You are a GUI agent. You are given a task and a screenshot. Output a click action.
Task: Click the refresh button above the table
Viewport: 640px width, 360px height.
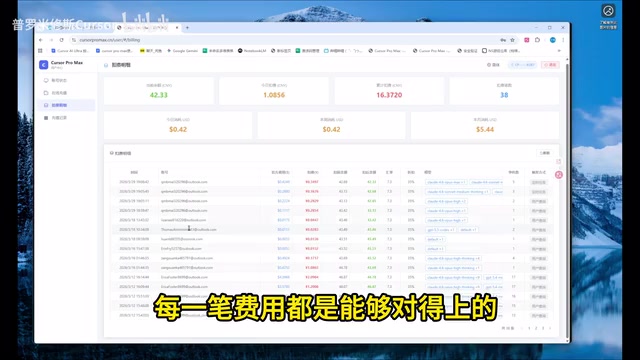545,153
